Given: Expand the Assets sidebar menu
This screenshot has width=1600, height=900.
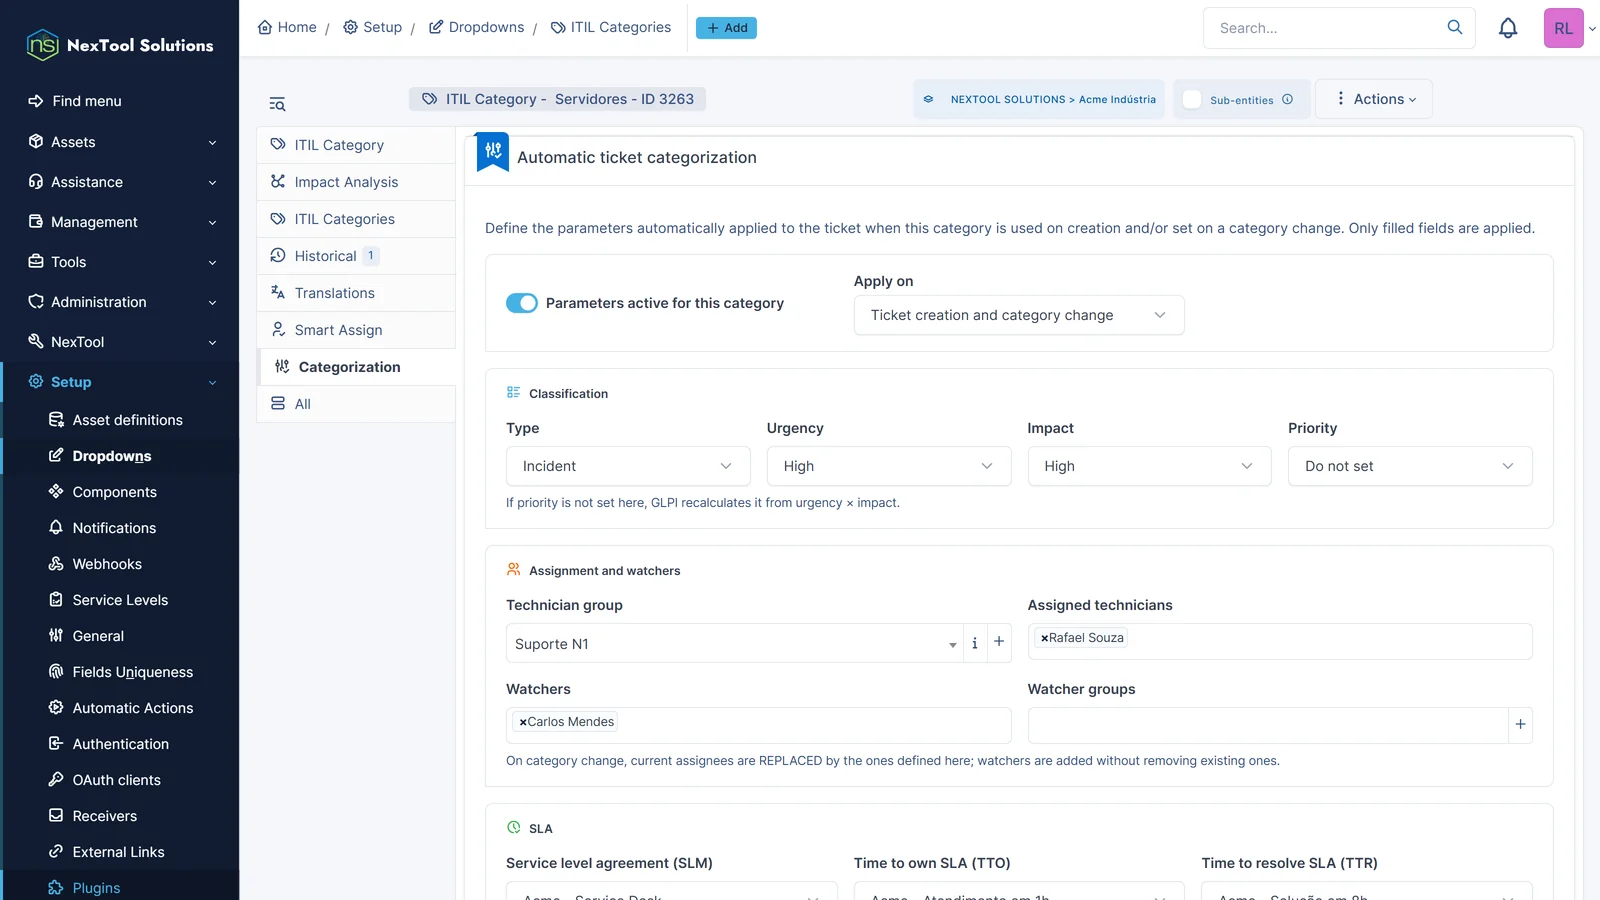Looking at the screenshot, I should (120, 142).
